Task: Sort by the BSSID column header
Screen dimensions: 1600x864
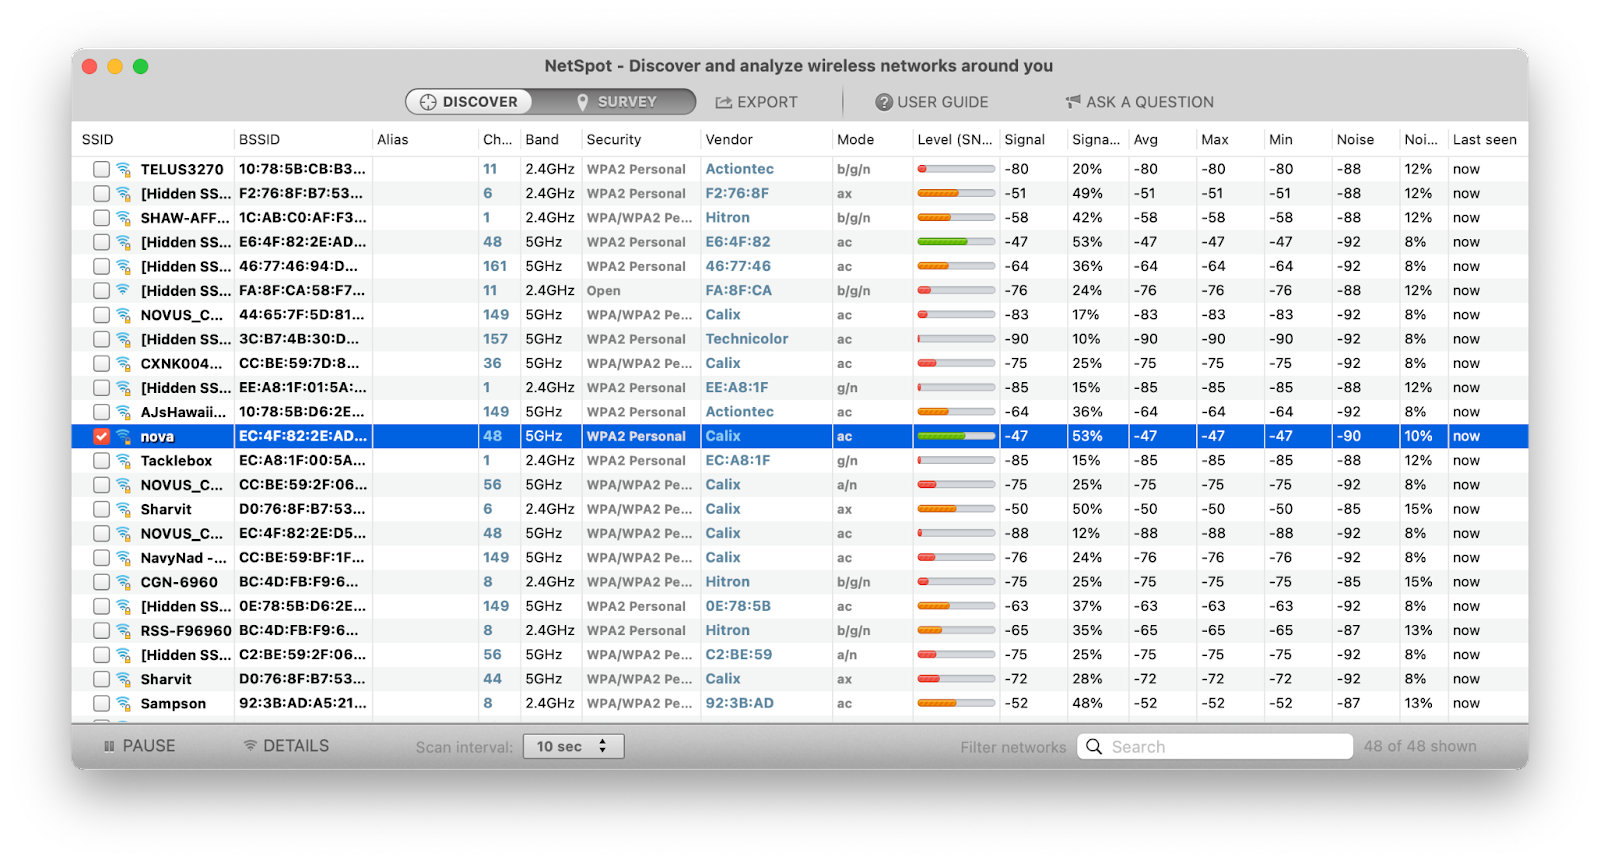Action: [259, 140]
